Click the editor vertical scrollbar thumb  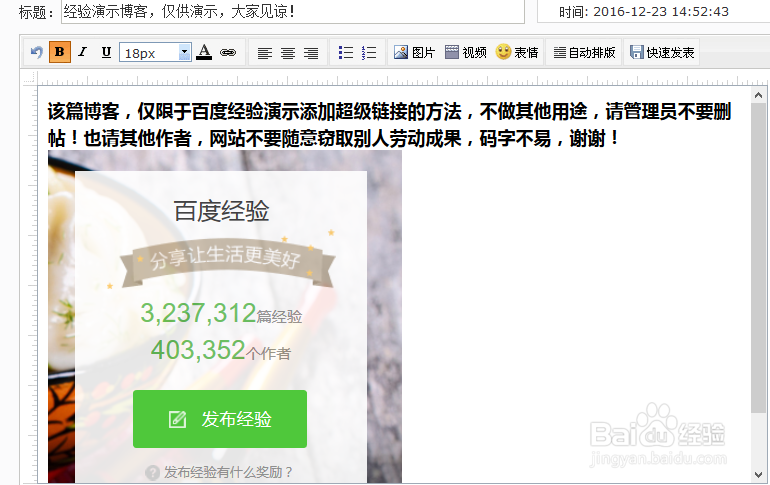pyautogui.click(x=758, y=258)
